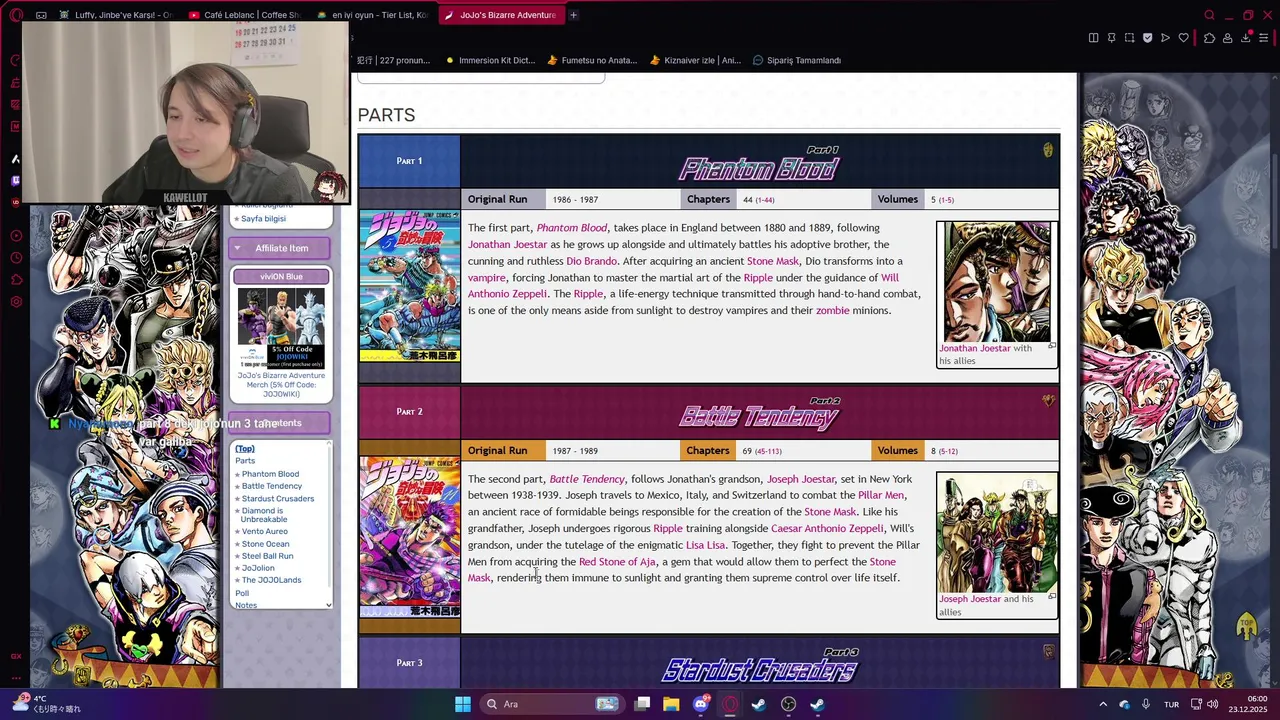Collapse Affiliate Item section arrow
This screenshot has height=720, width=1280.
237,248
